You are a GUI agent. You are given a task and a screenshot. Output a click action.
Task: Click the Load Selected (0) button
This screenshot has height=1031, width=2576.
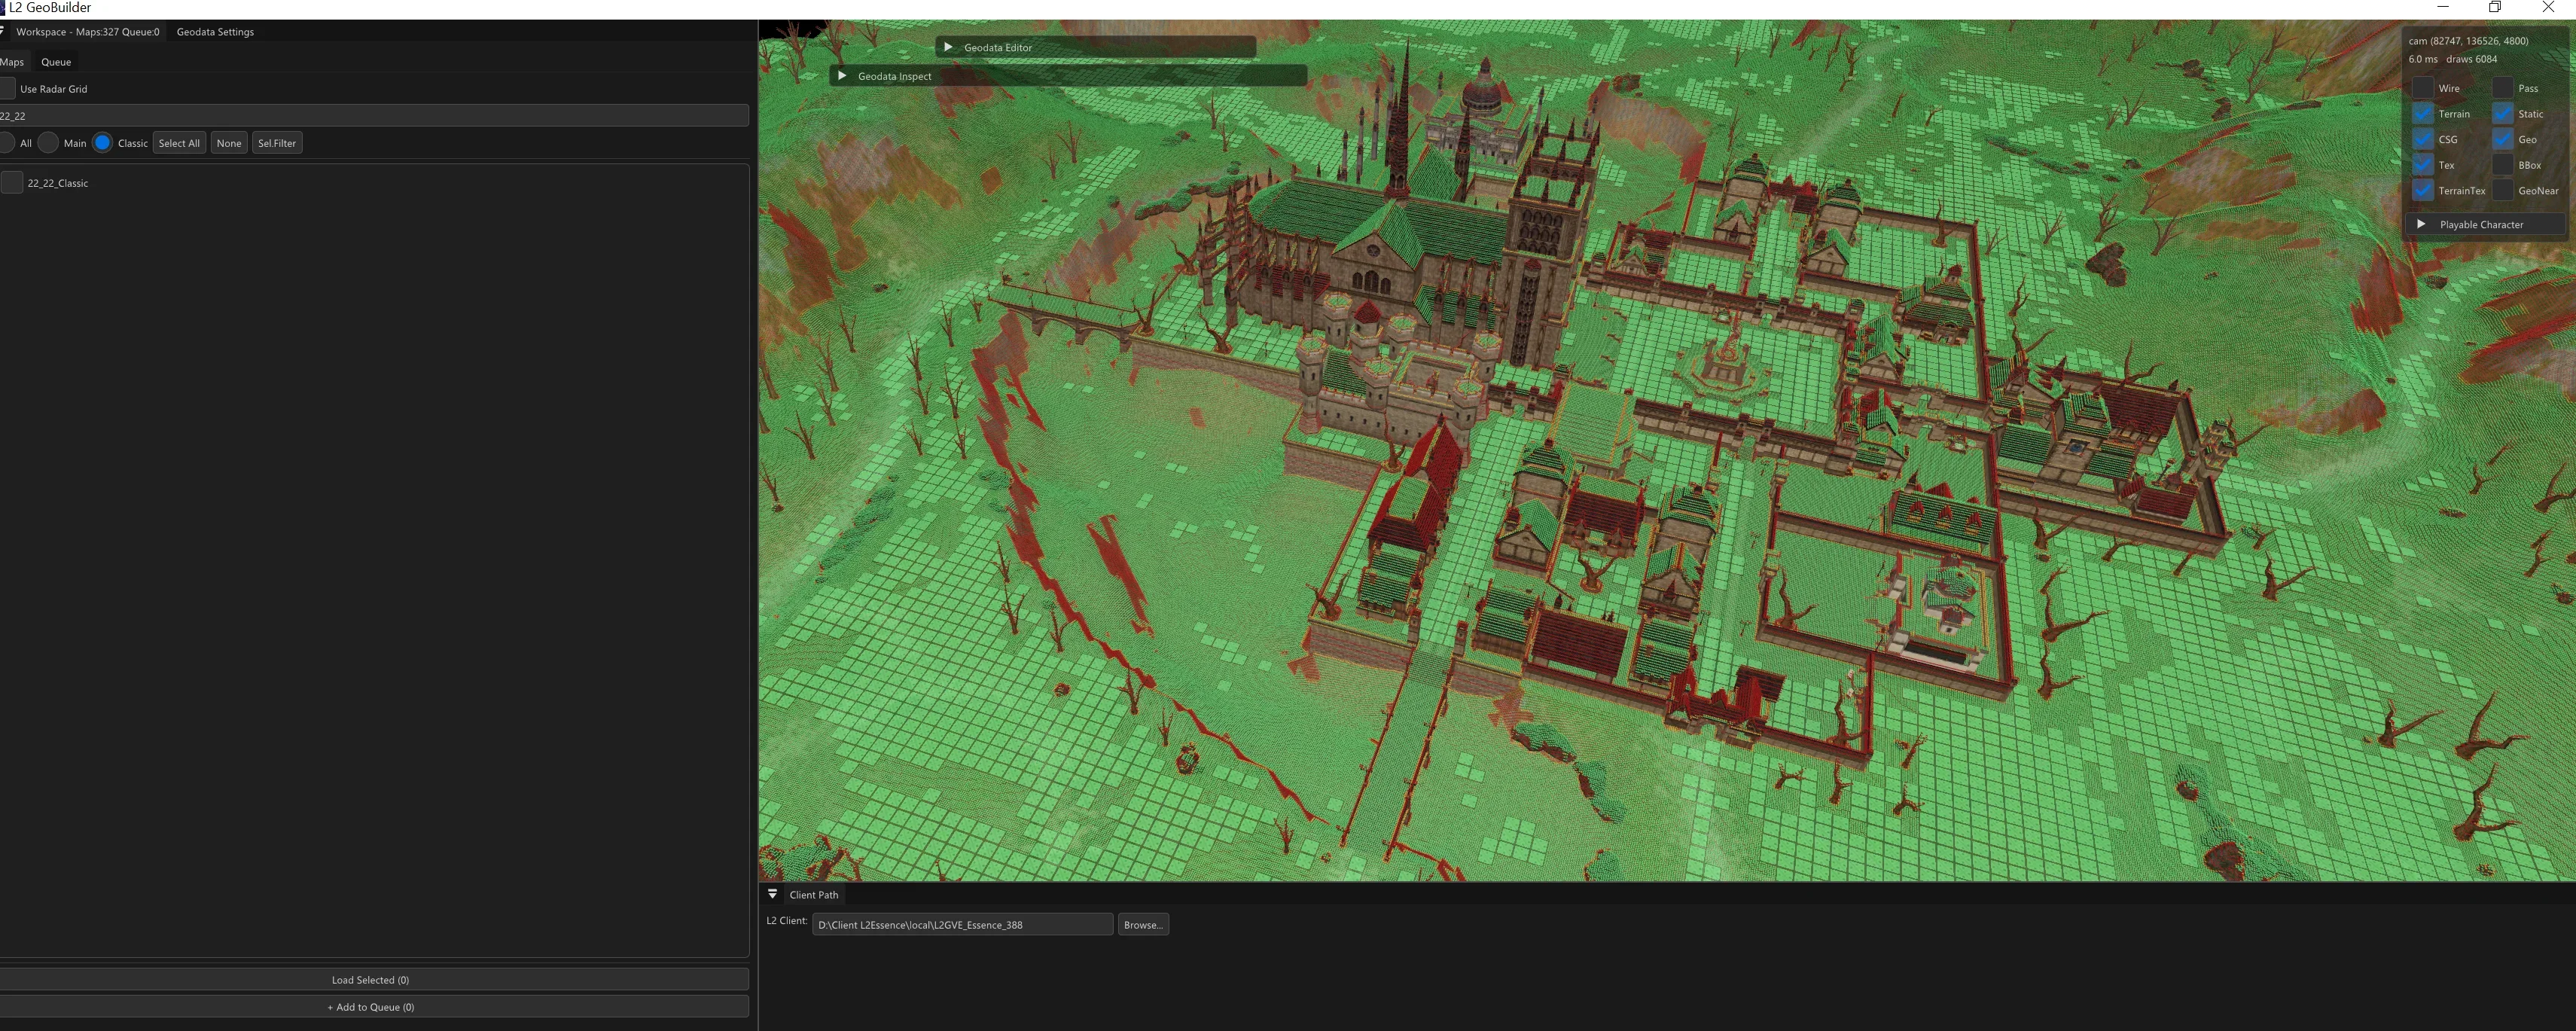(370, 980)
